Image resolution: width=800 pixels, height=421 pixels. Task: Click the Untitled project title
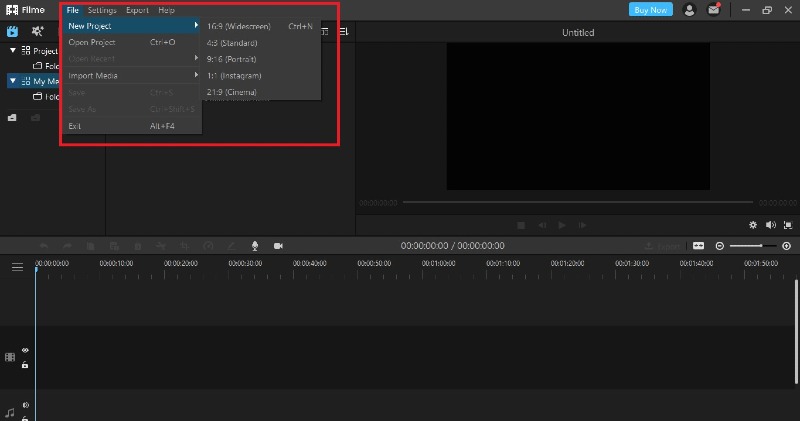pos(578,33)
